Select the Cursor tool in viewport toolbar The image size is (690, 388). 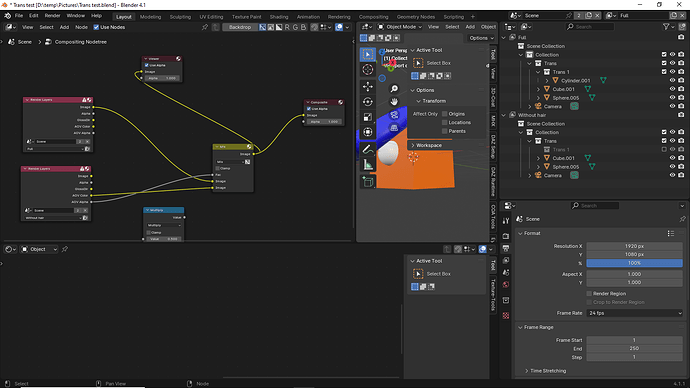point(367,70)
